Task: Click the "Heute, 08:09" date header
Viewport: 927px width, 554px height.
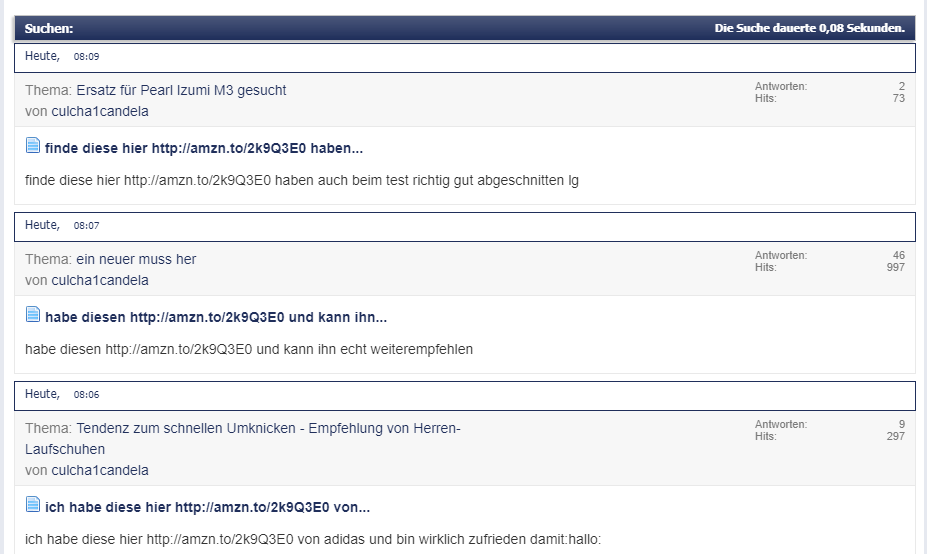Action: coord(62,56)
